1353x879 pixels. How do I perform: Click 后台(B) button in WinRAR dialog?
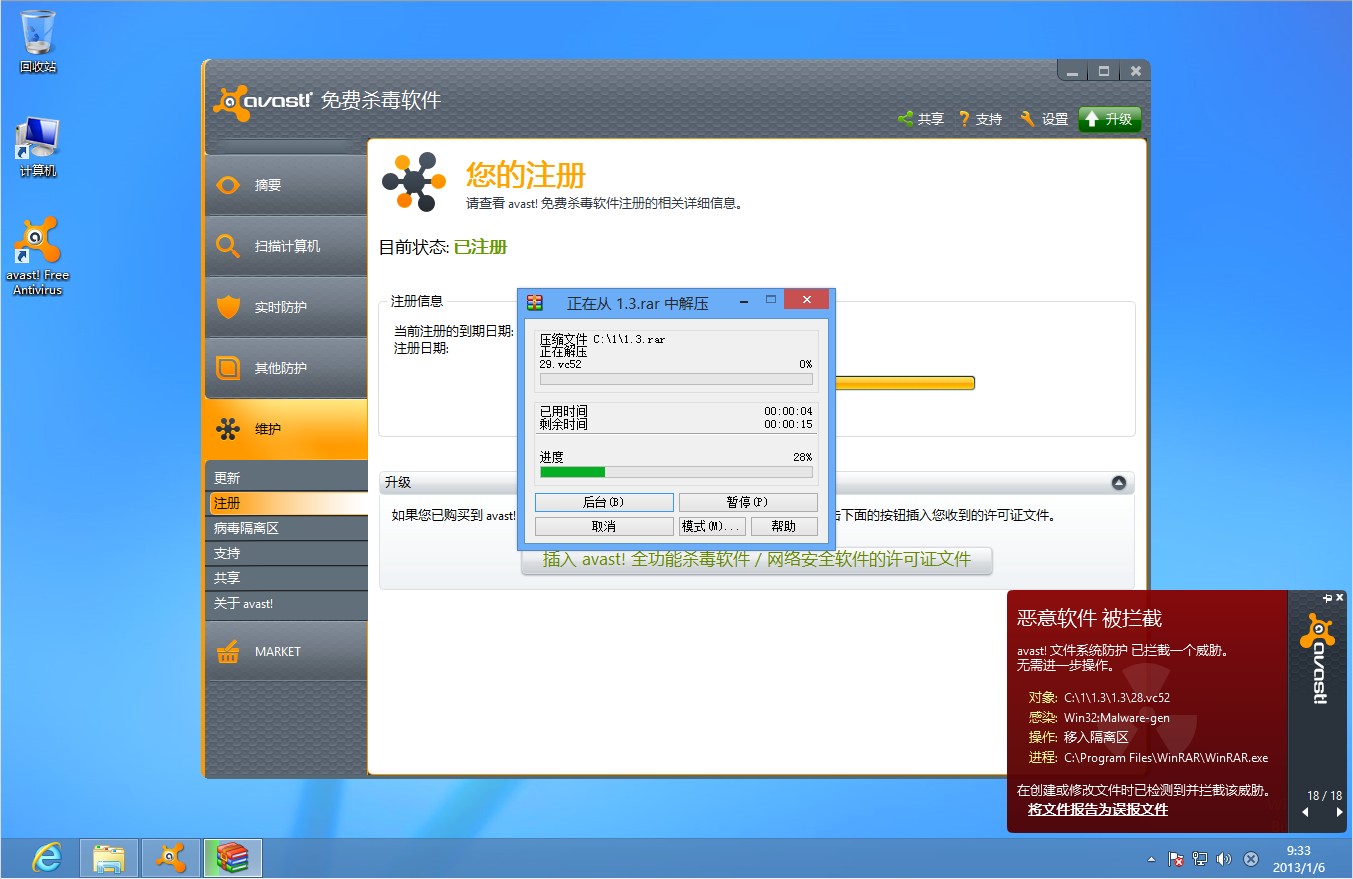click(604, 502)
